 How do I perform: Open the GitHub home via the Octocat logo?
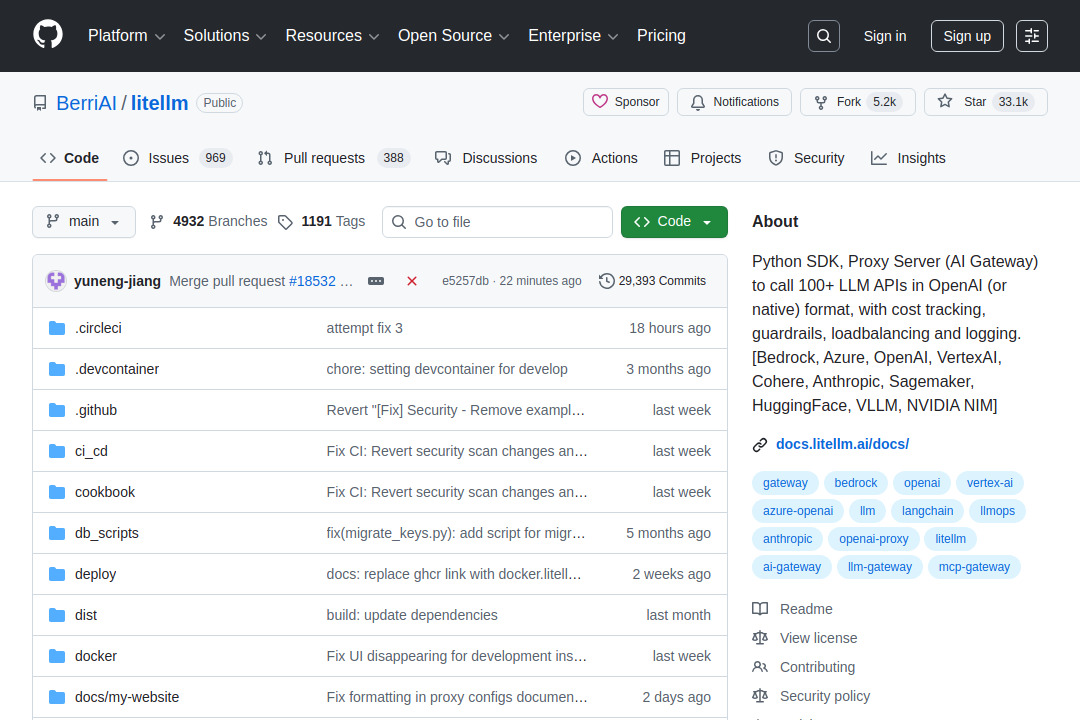tap(47, 35)
